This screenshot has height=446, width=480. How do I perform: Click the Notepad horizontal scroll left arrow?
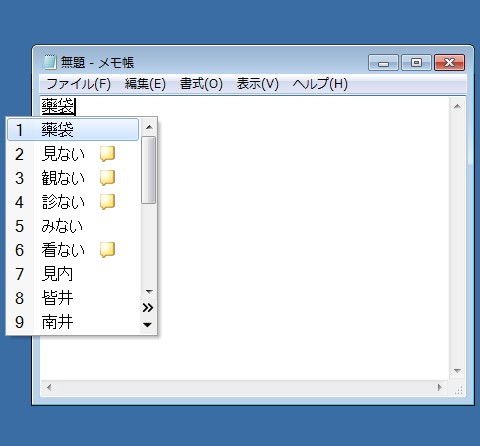point(49,387)
